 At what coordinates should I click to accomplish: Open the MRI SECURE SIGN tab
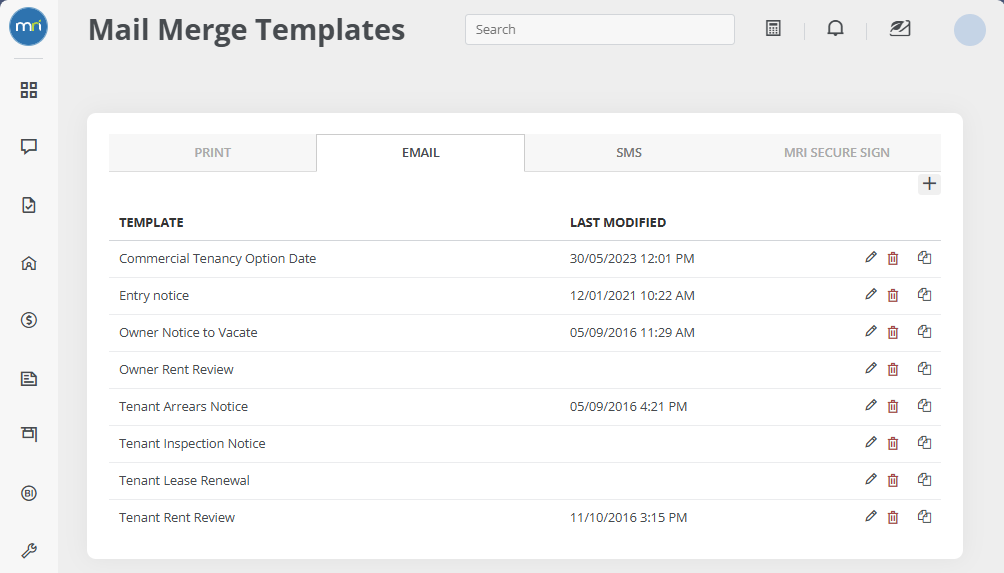[836, 153]
